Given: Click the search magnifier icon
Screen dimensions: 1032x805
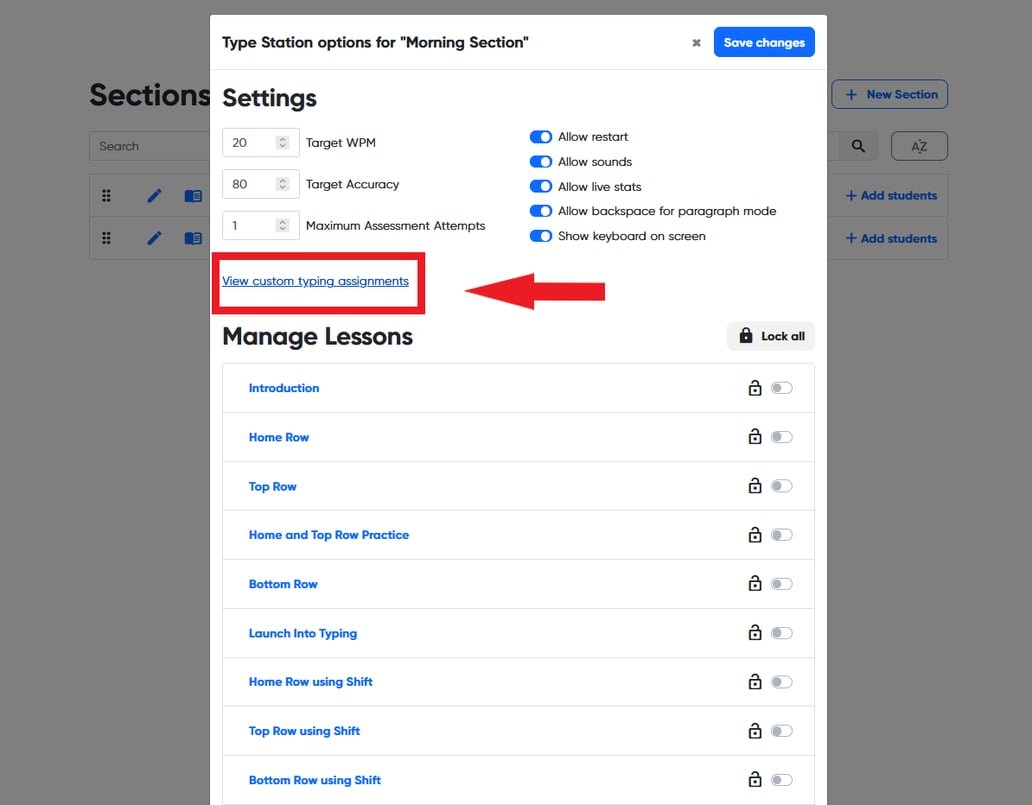Looking at the screenshot, I should [858, 146].
